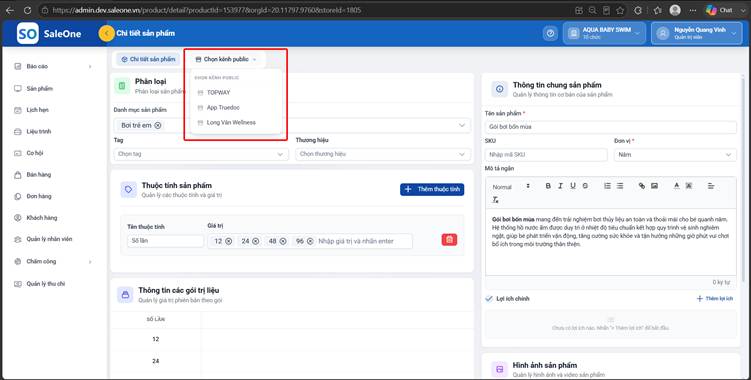This screenshot has height=380, width=751.
Task: Click the Thêm thuộc tính button
Action: pyautogui.click(x=432, y=189)
